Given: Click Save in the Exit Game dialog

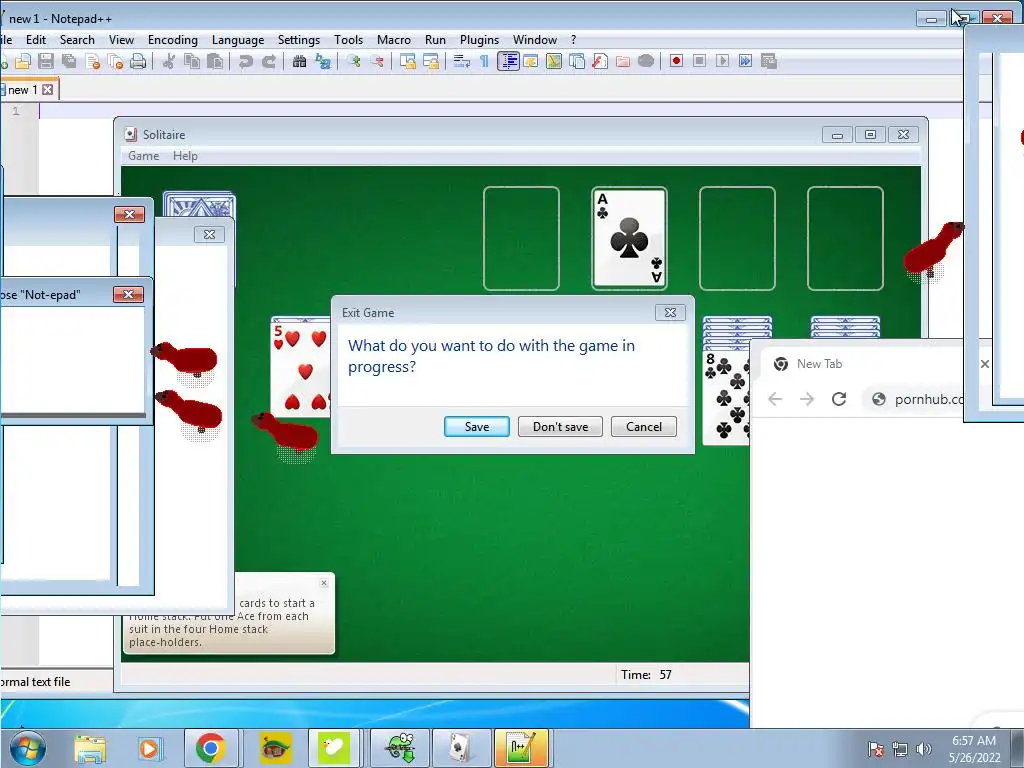Looking at the screenshot, I should point(477,426).
